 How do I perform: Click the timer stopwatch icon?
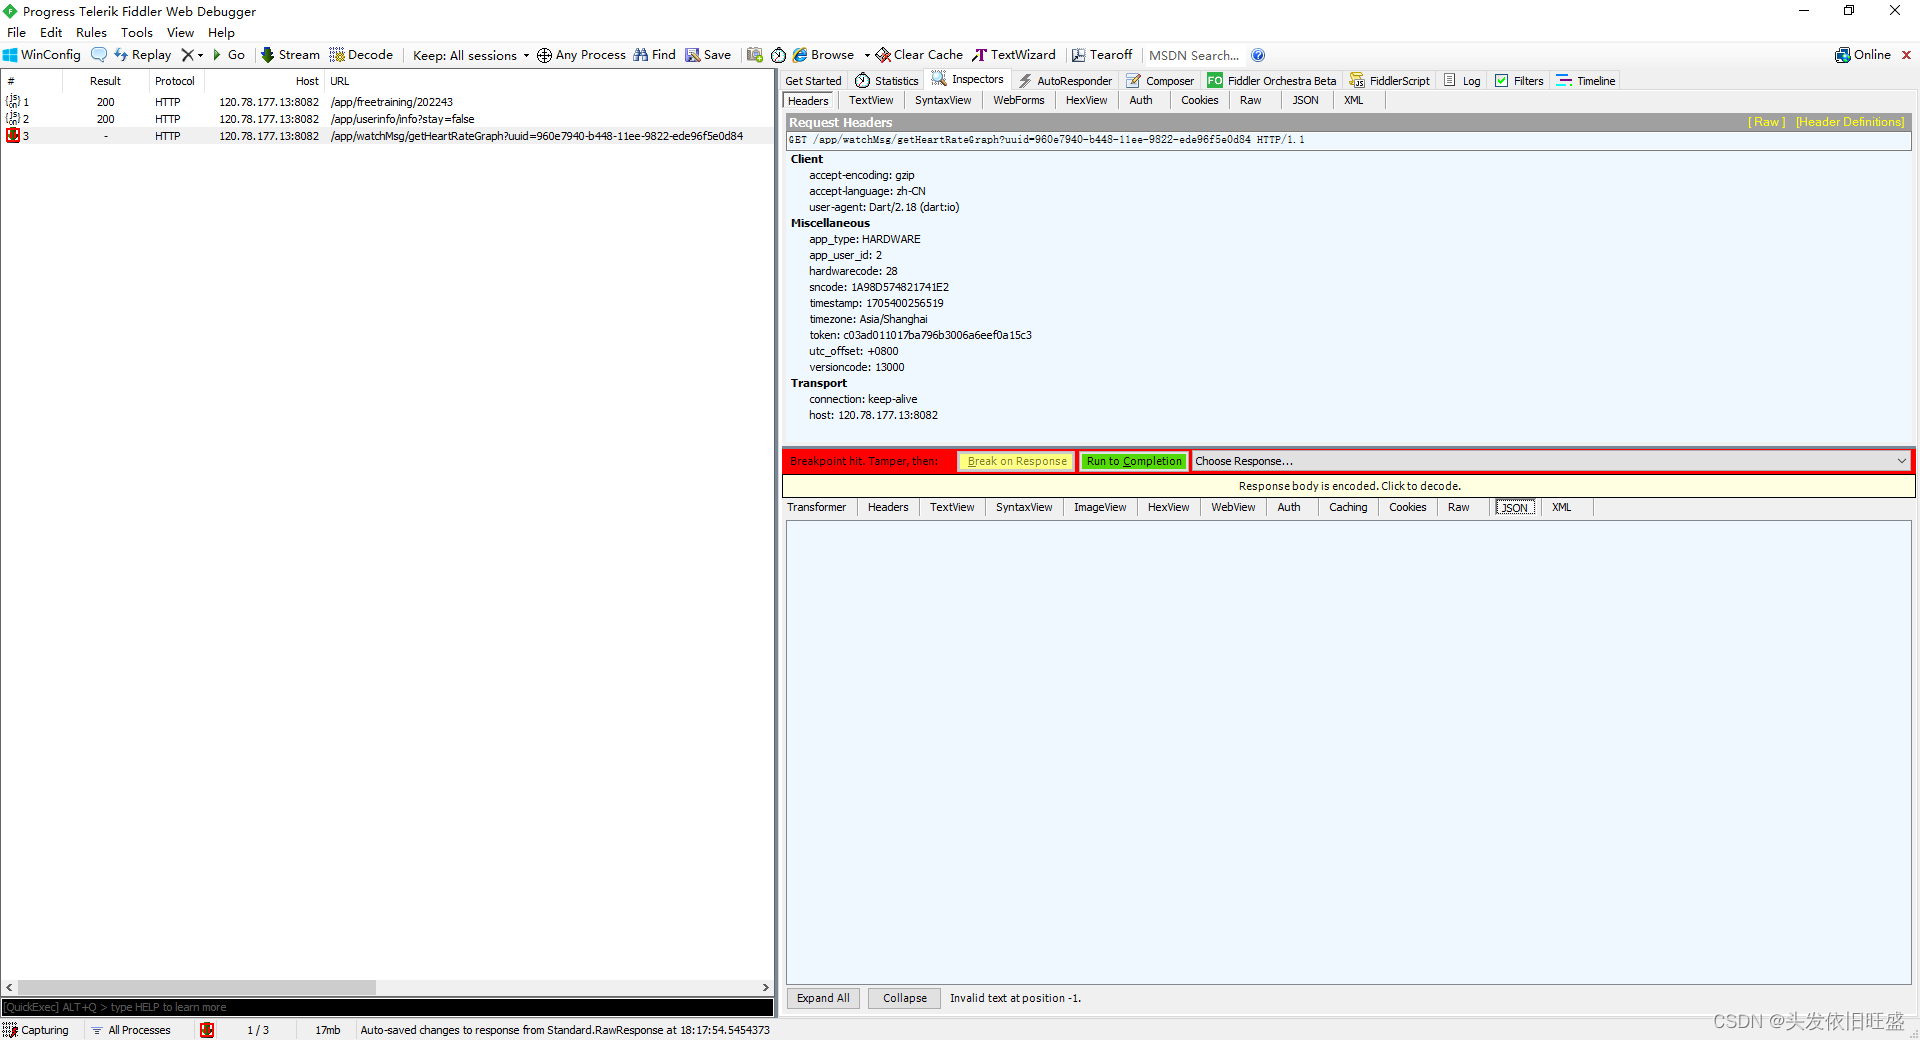point(778,55)
